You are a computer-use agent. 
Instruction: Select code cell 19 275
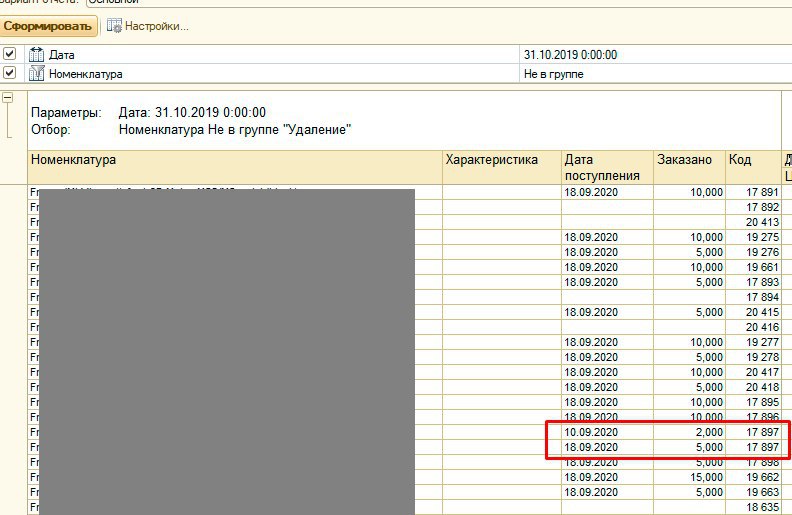point(753,237)
